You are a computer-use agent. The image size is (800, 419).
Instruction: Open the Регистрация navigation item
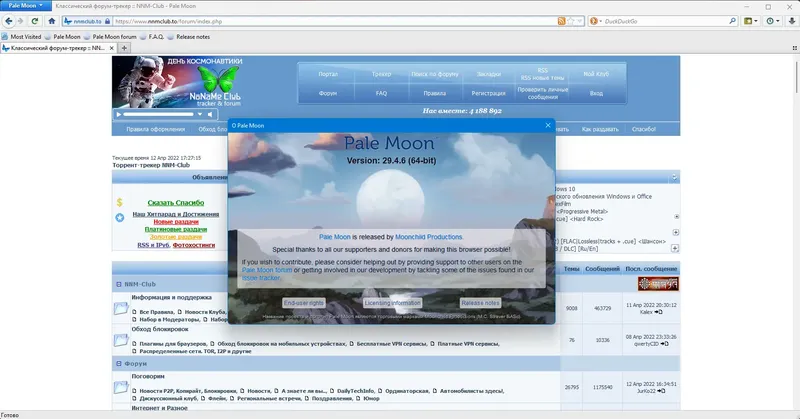coord(488,93)
